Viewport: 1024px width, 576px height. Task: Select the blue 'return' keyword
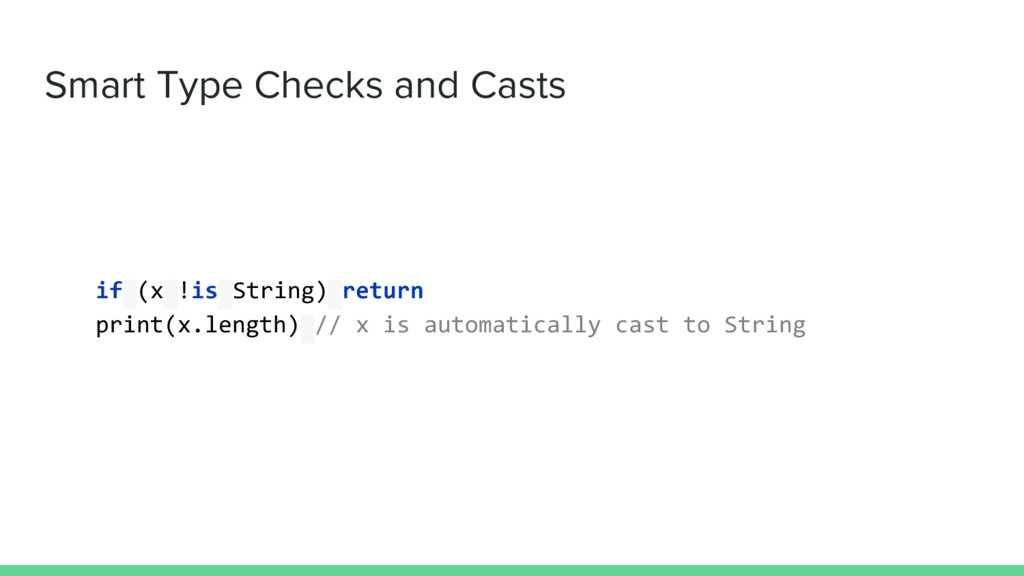(x=383, y=291)
